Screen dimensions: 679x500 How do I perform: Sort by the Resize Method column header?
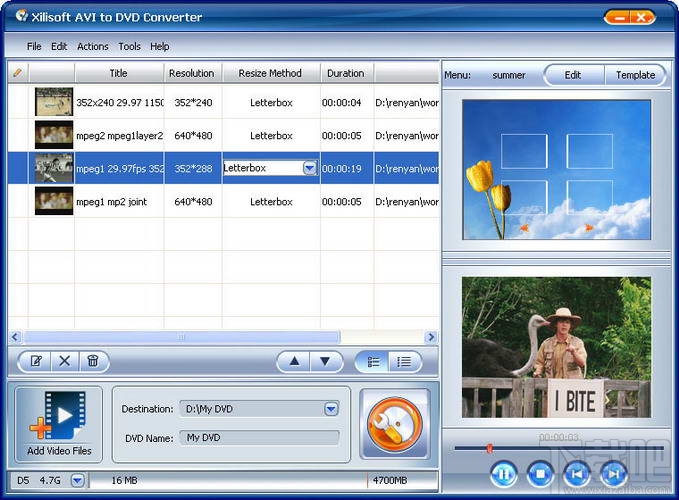click(x=270, y=73)
